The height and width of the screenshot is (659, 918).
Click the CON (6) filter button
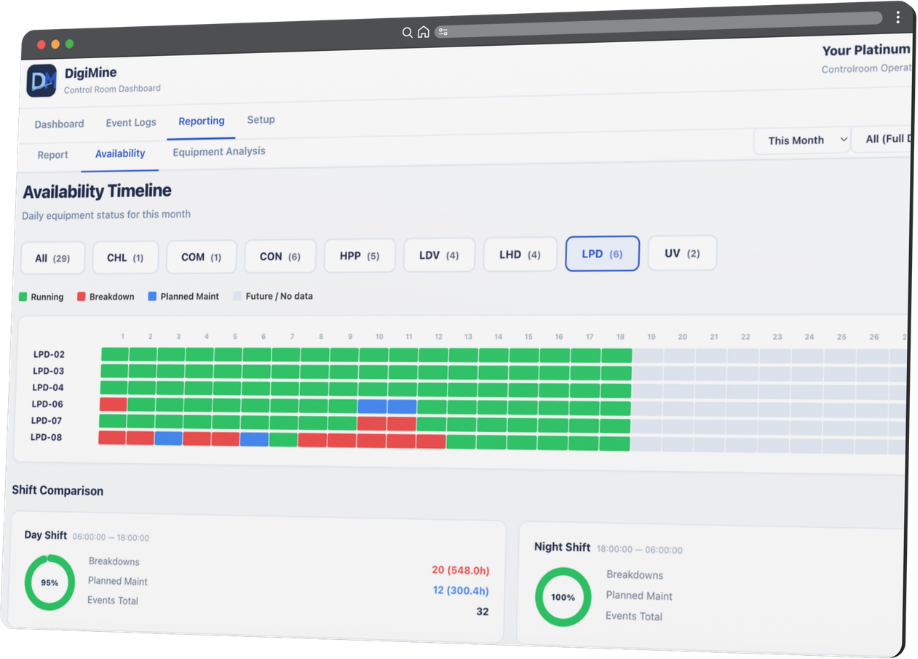(x=280, y=257)
